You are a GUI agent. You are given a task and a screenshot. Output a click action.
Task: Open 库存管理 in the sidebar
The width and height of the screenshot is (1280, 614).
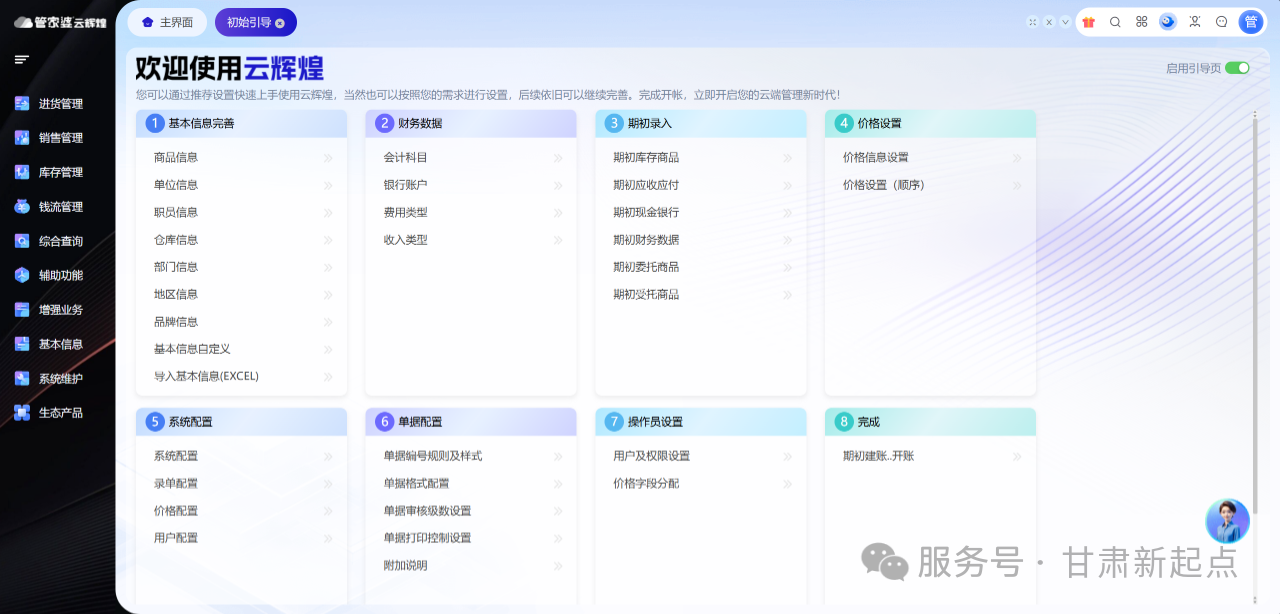[x=60, y=172]
